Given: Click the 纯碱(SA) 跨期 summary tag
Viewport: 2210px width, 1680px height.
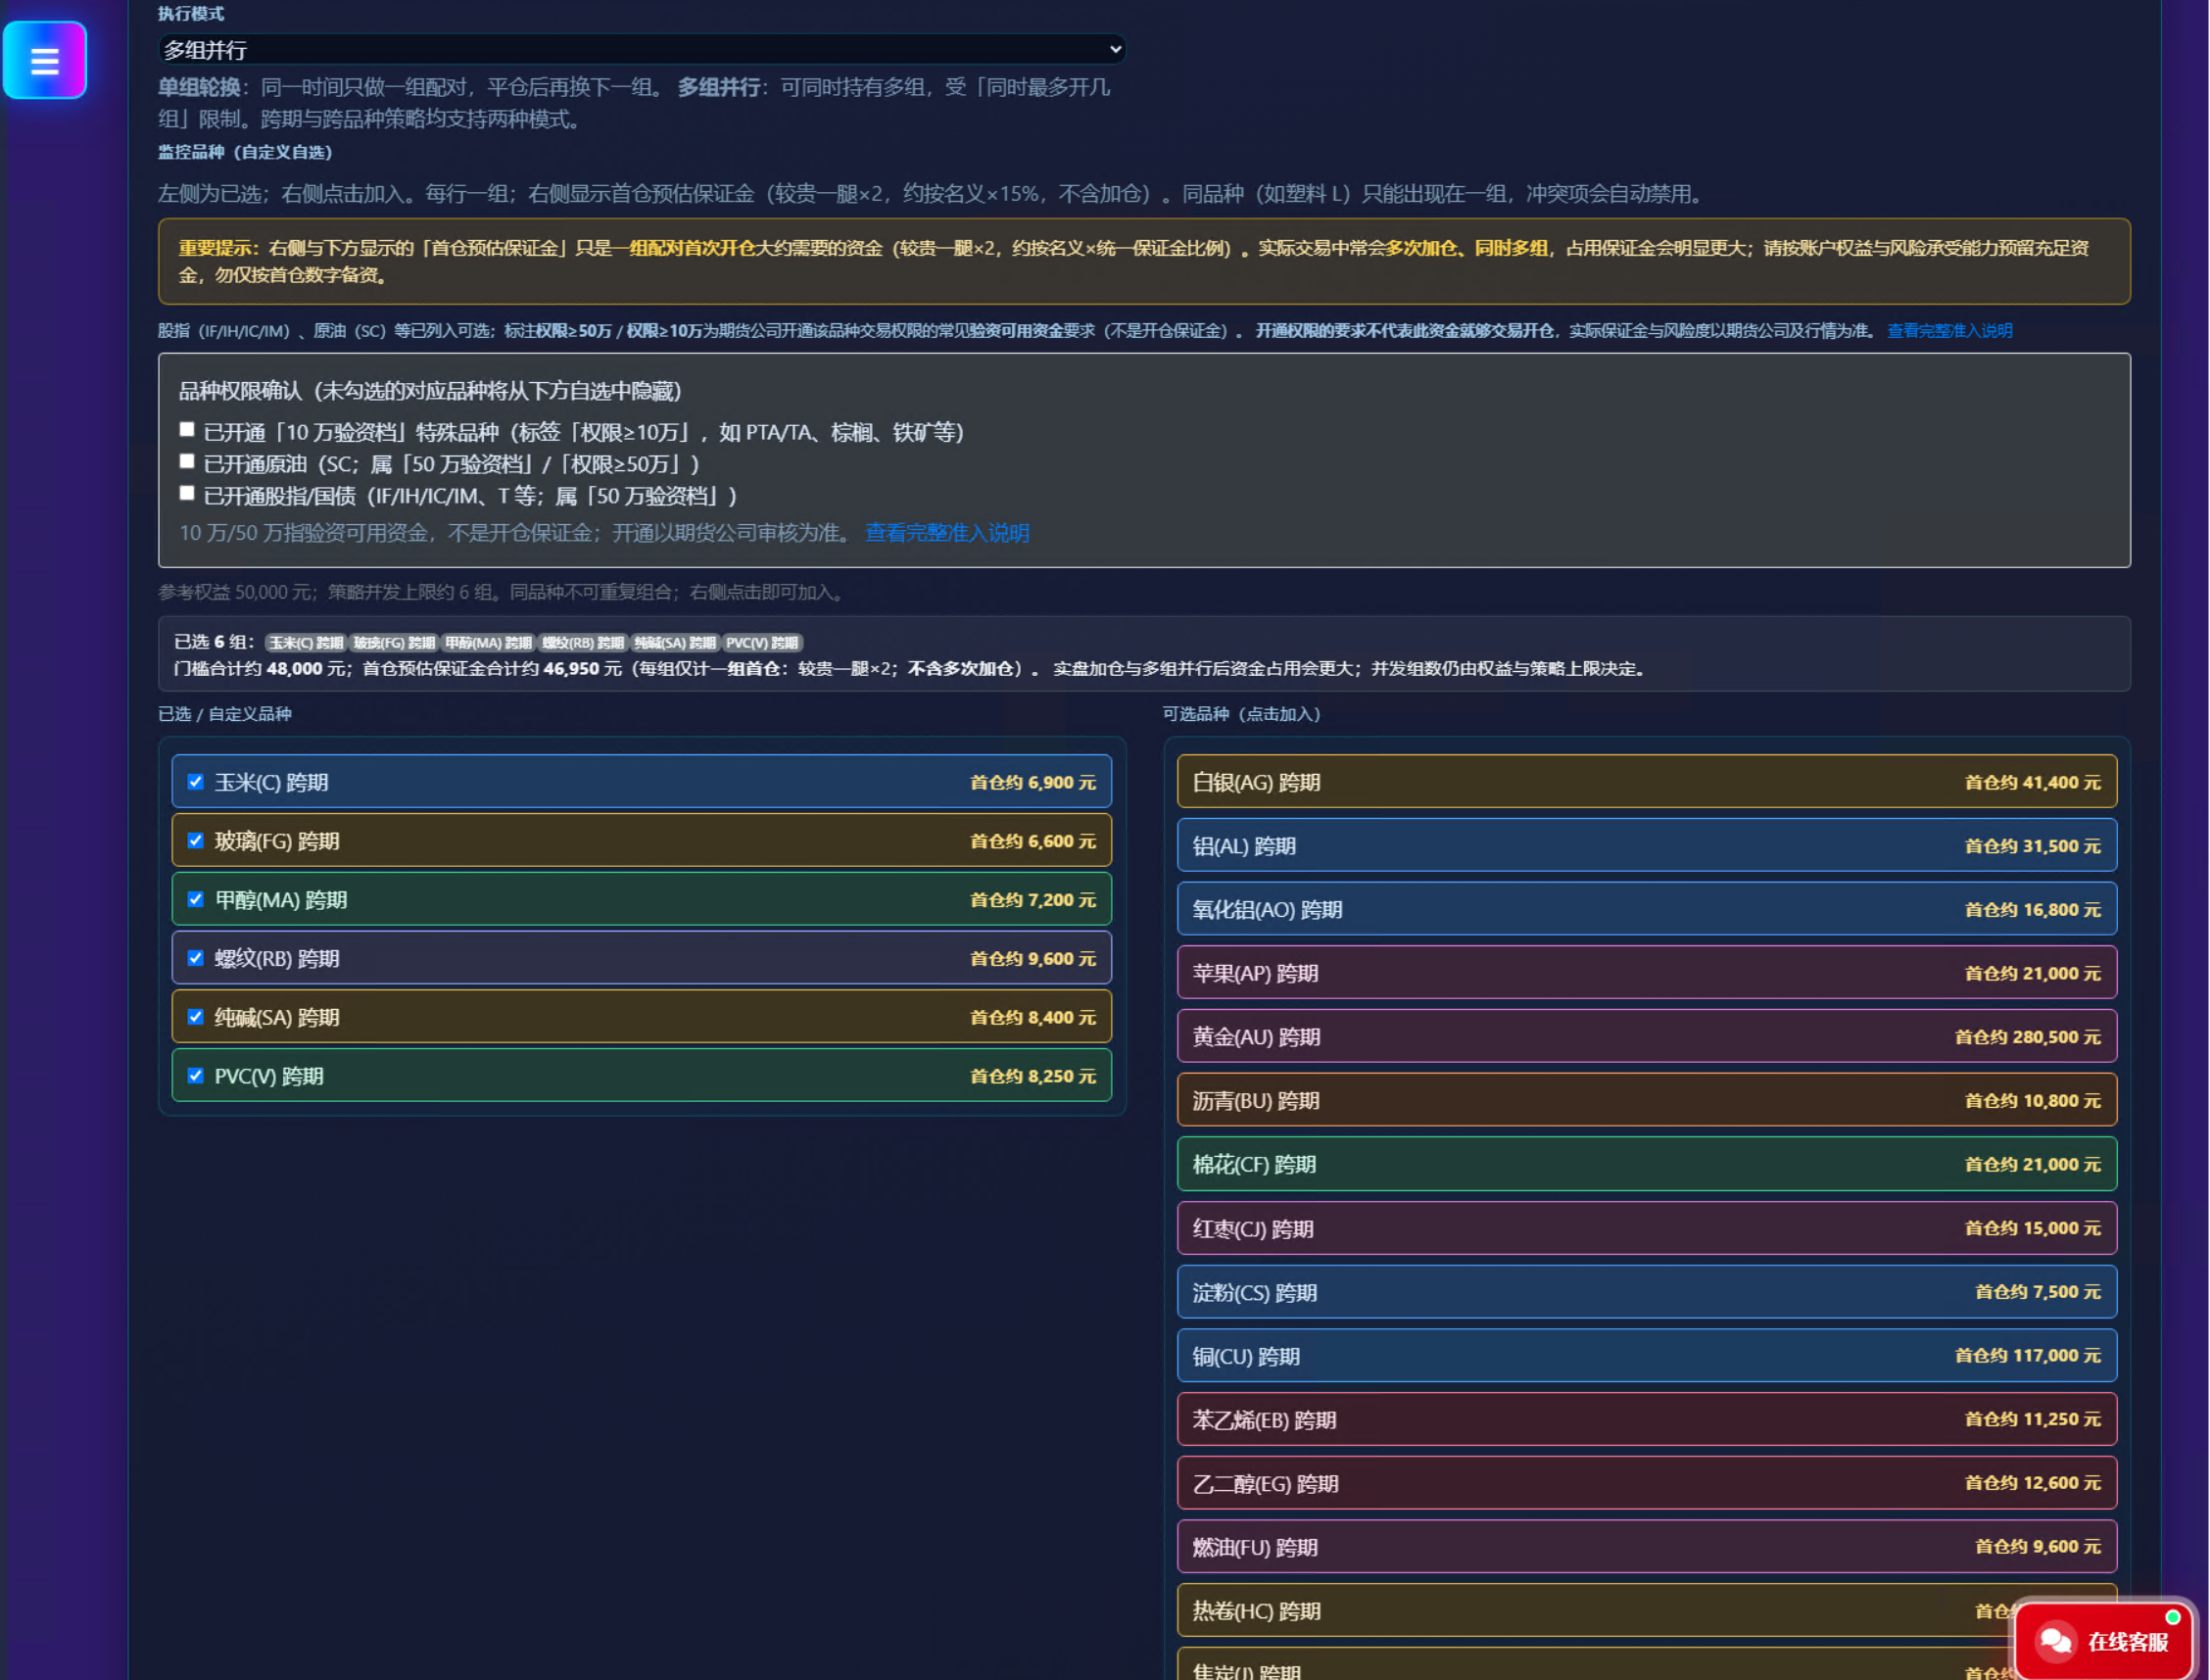Looking at the screenshot, I should (675, 643).
